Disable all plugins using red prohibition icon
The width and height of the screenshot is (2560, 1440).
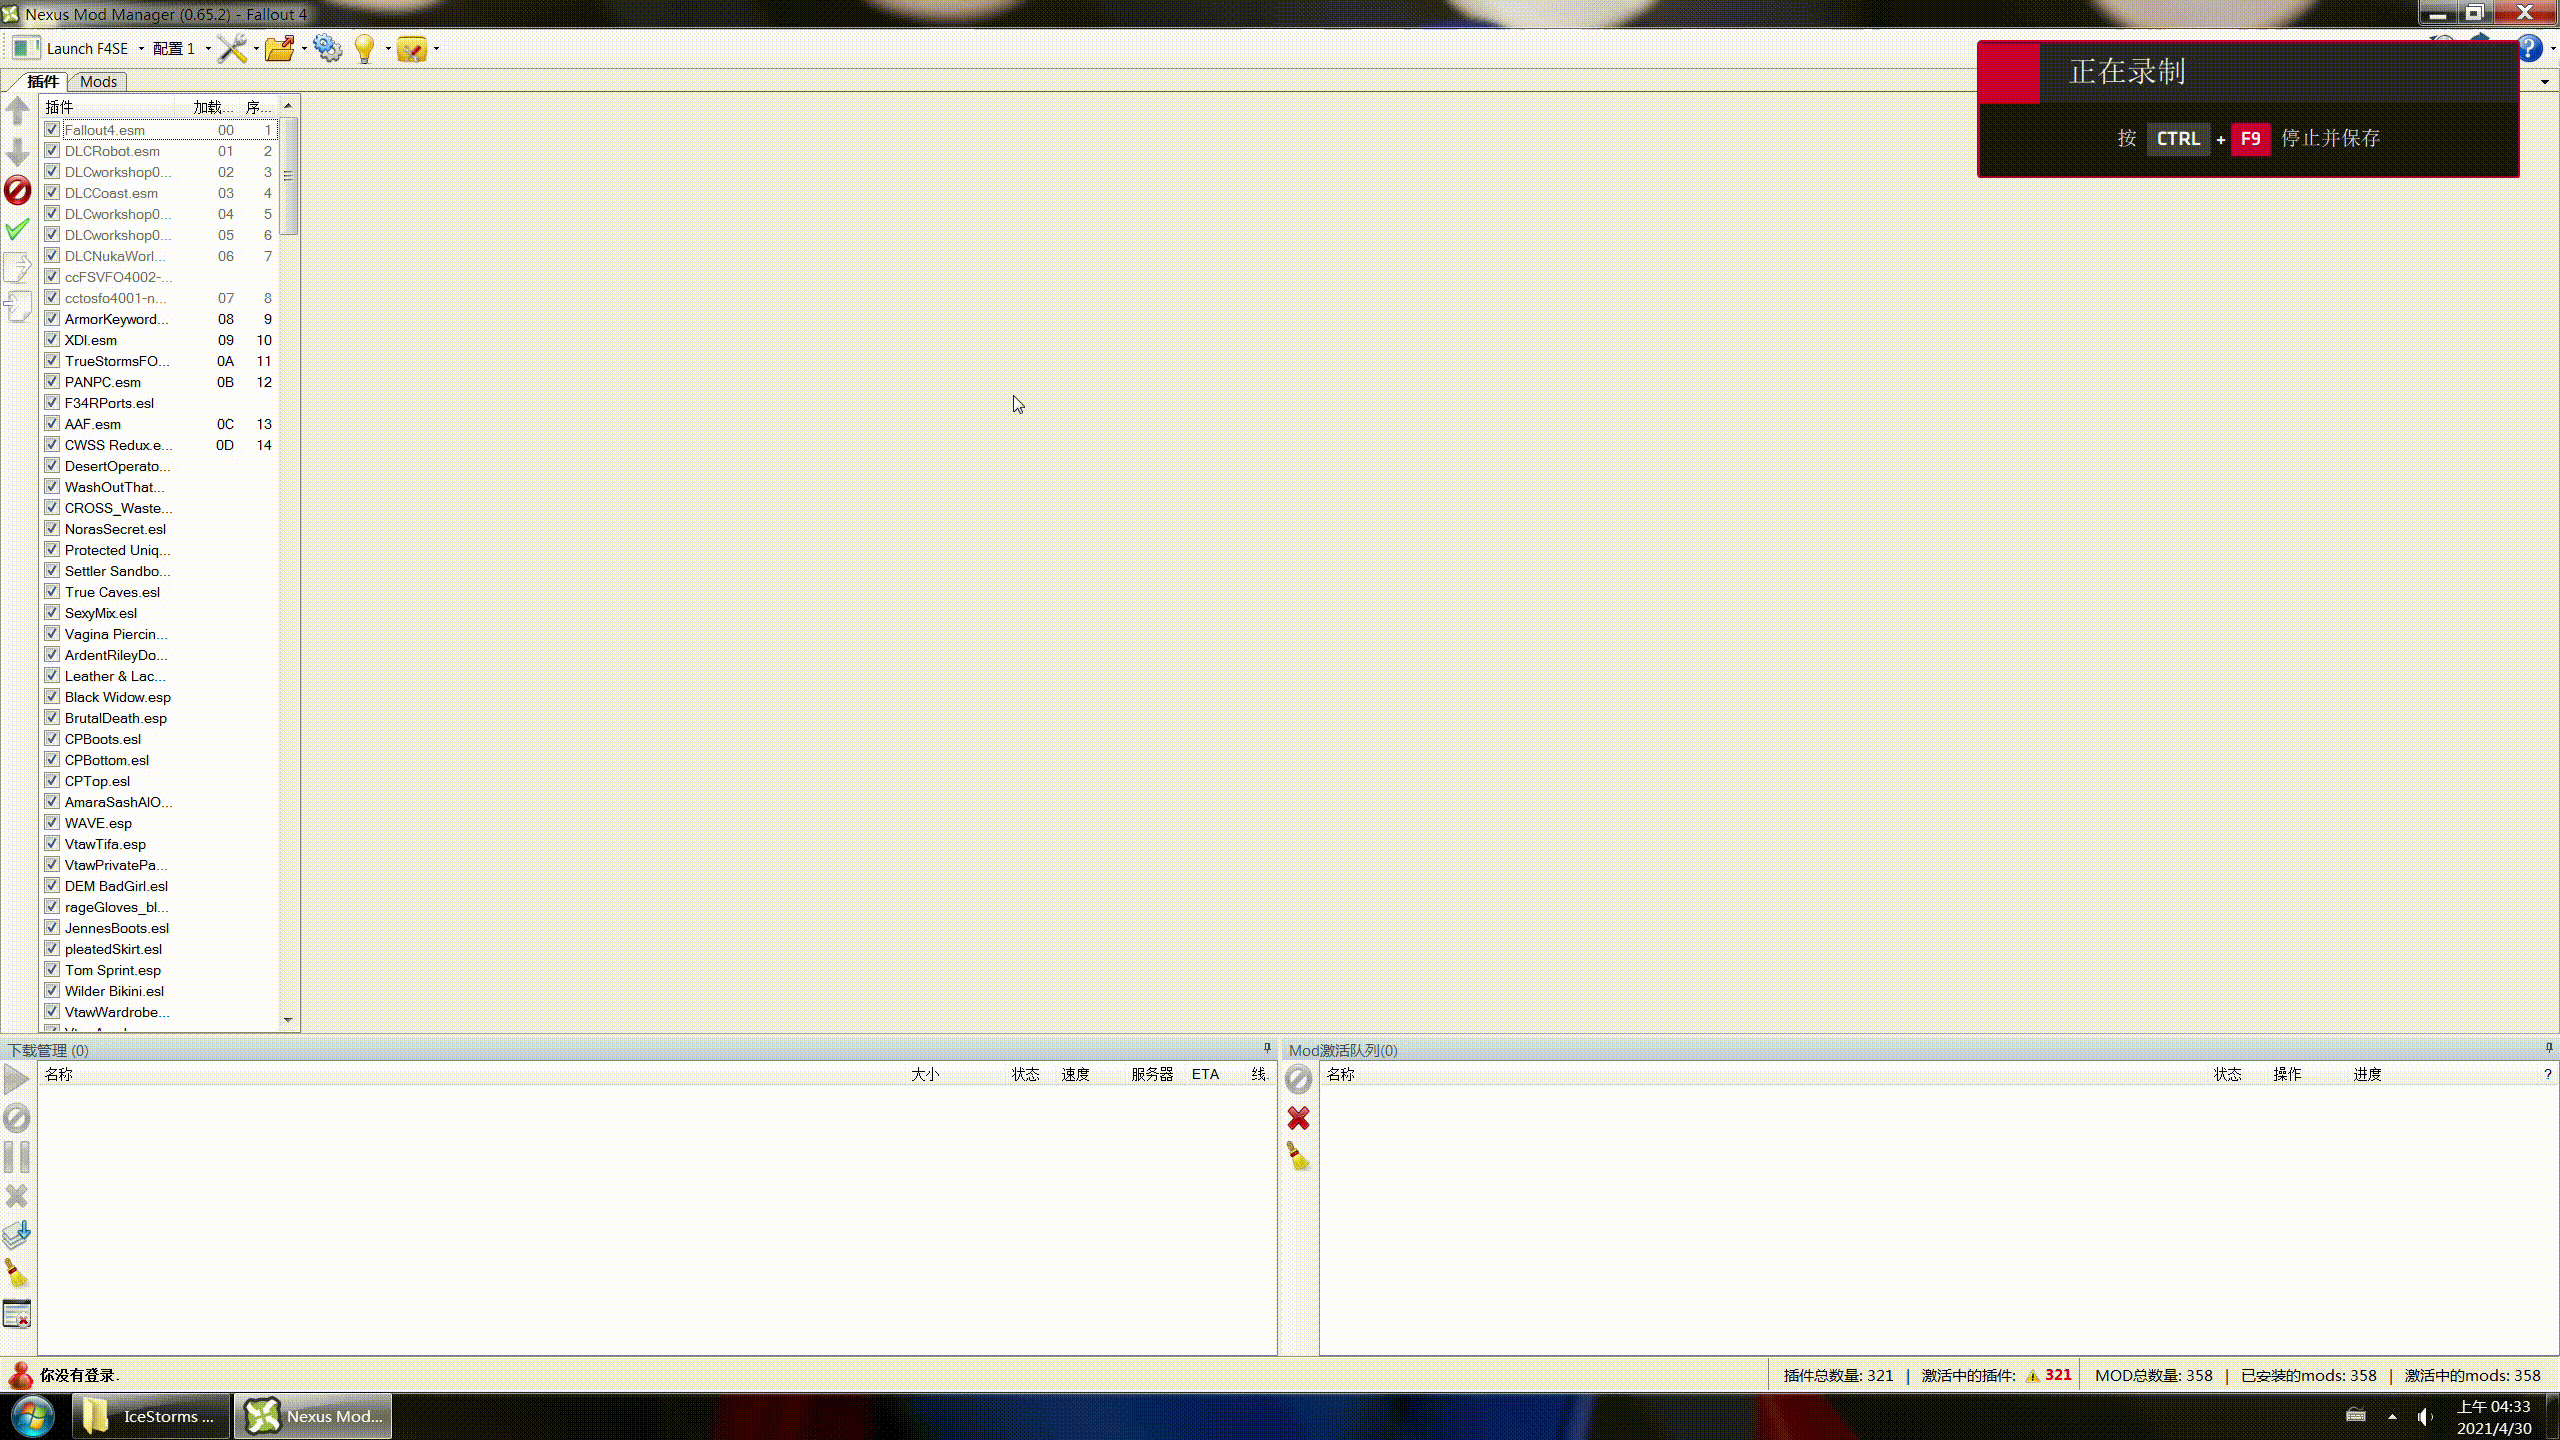point(18,190)
